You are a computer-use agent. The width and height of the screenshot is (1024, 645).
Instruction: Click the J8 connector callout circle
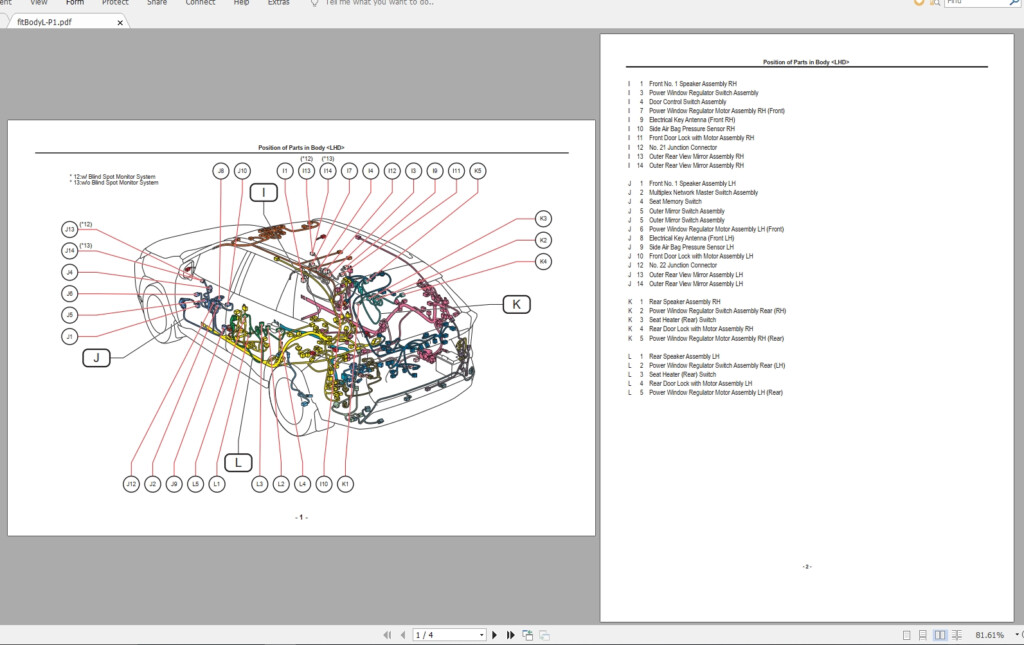[221, 171]
